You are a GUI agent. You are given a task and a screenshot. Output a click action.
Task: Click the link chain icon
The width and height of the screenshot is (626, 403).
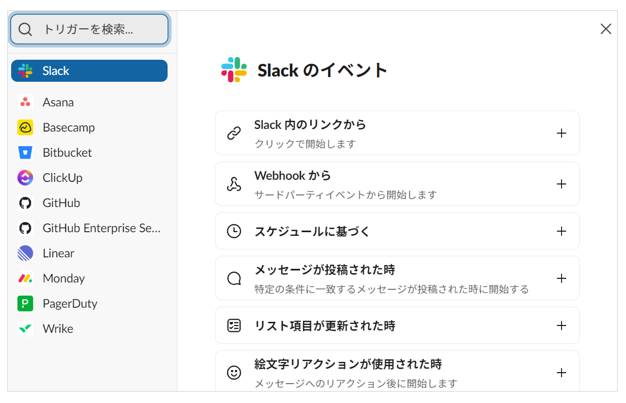[234, 133]
